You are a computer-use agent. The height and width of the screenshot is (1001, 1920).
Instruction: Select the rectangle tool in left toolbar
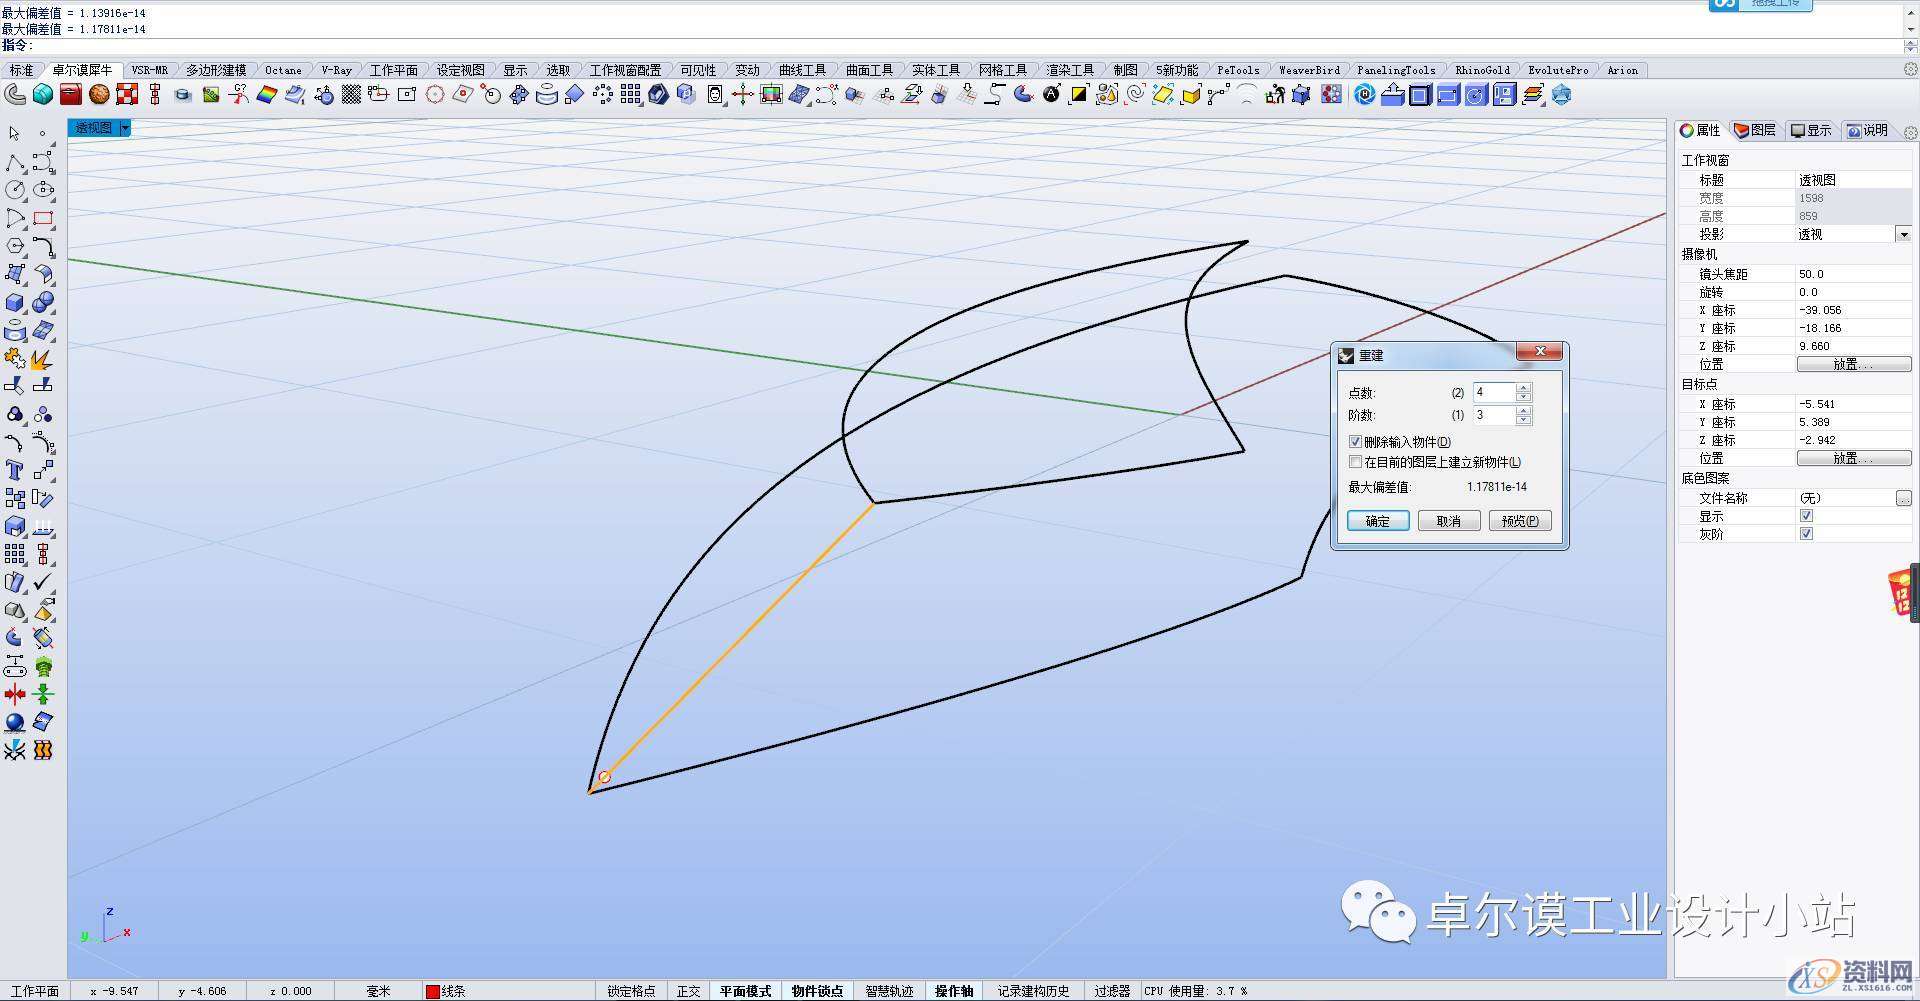43,218
